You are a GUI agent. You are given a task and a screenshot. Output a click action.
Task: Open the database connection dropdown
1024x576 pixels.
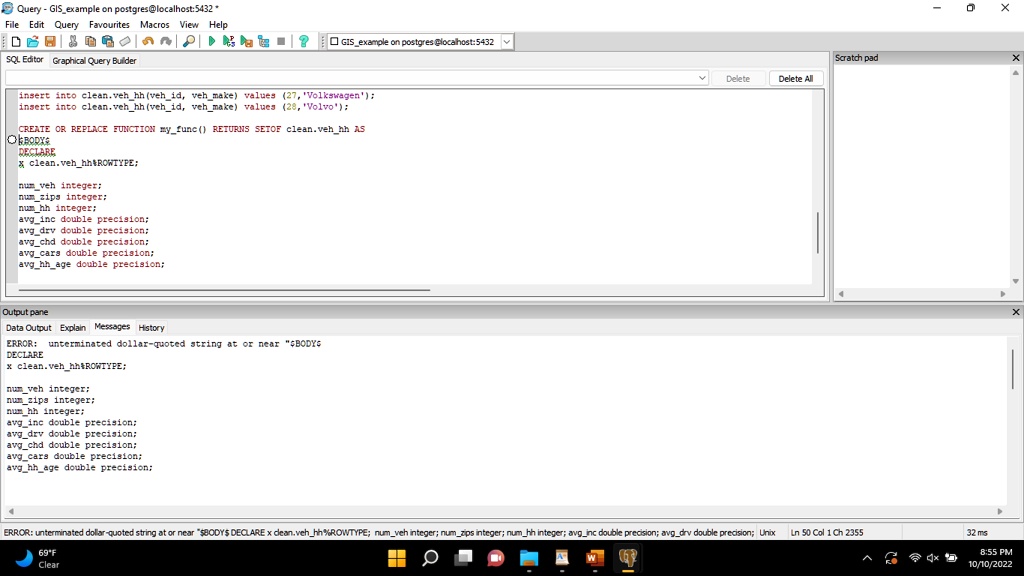coord(507,42)
